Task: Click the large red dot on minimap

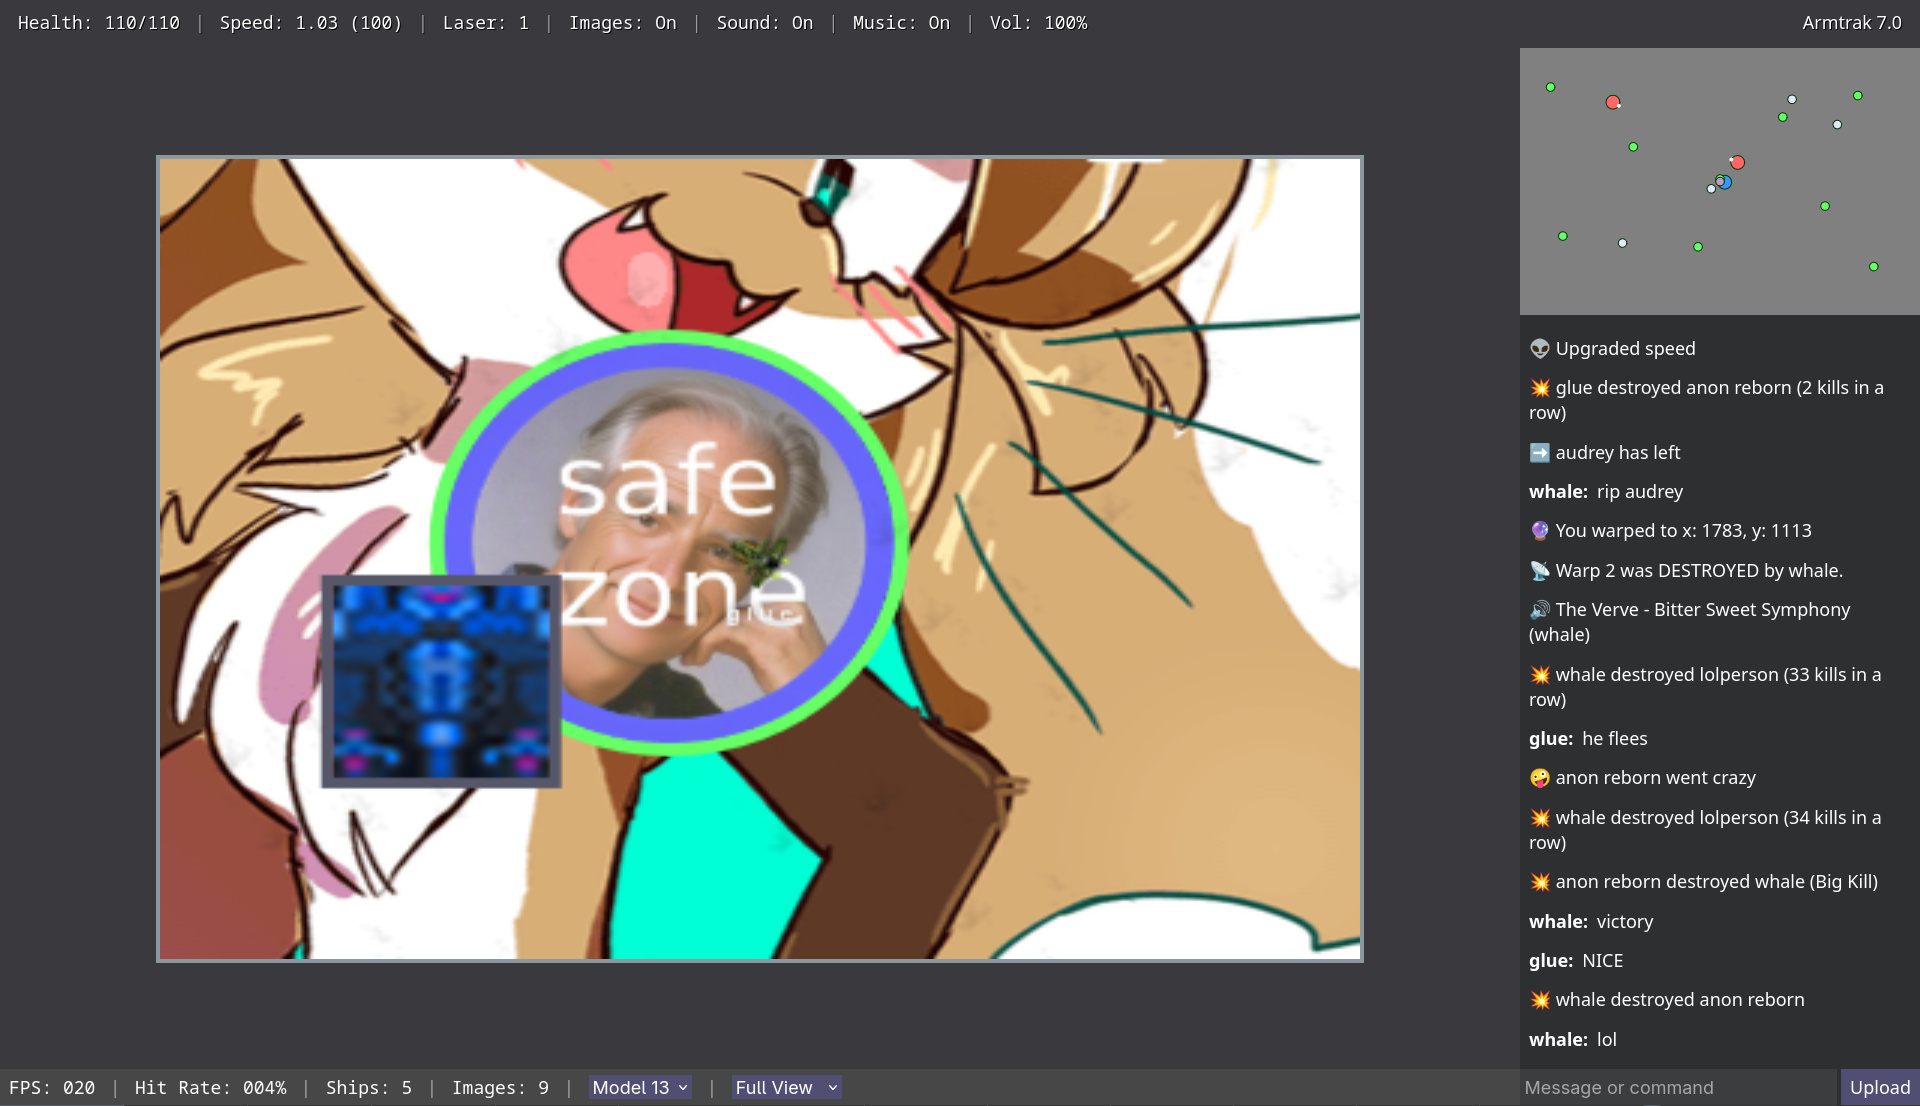Action: click(x=1612, y=102)
